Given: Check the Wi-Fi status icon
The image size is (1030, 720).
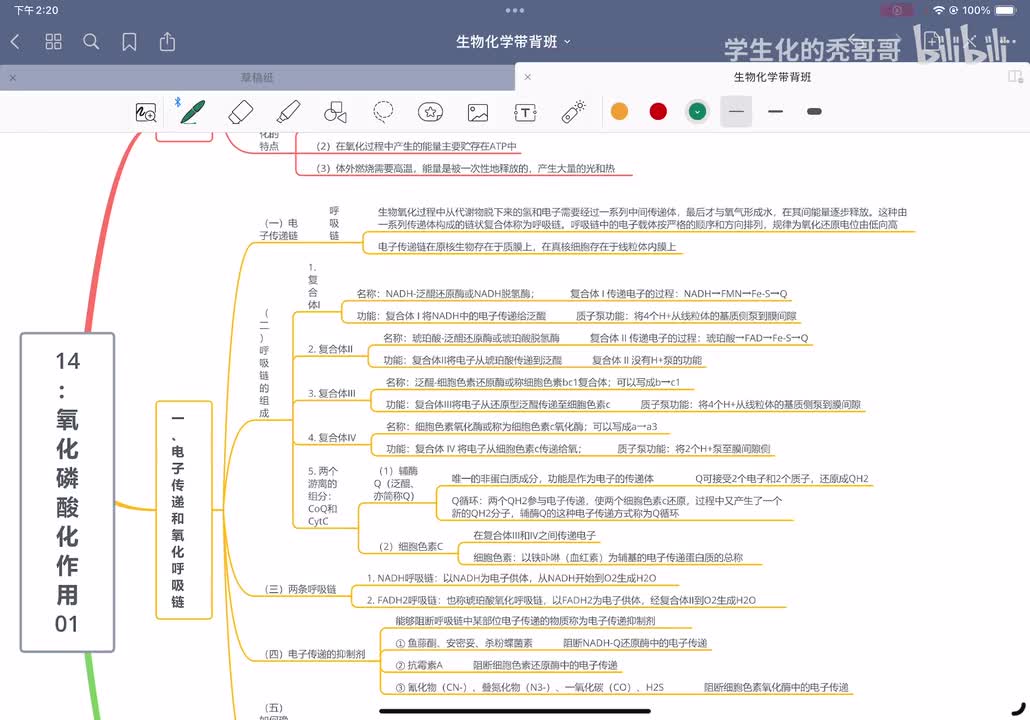Looking at the screenshot, I should [939, 11].
